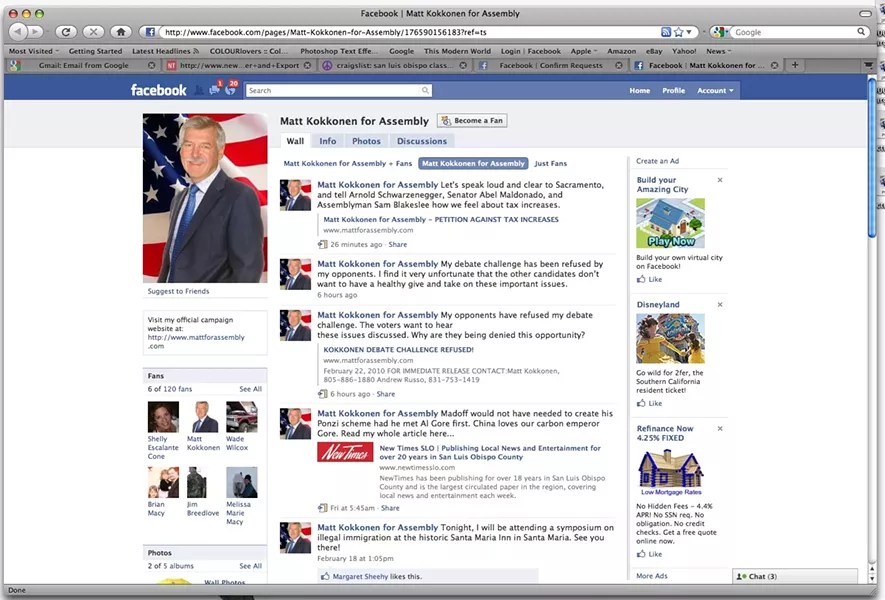Open Wade Wilcox fan thumbnail
Screen dimensions: 885x600
pos(242,417)
